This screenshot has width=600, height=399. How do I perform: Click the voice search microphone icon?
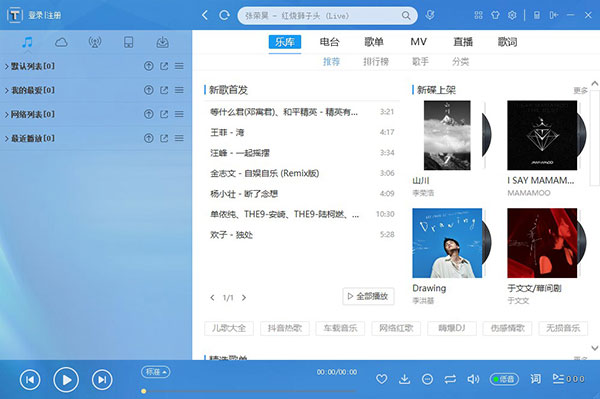point(430,15)
